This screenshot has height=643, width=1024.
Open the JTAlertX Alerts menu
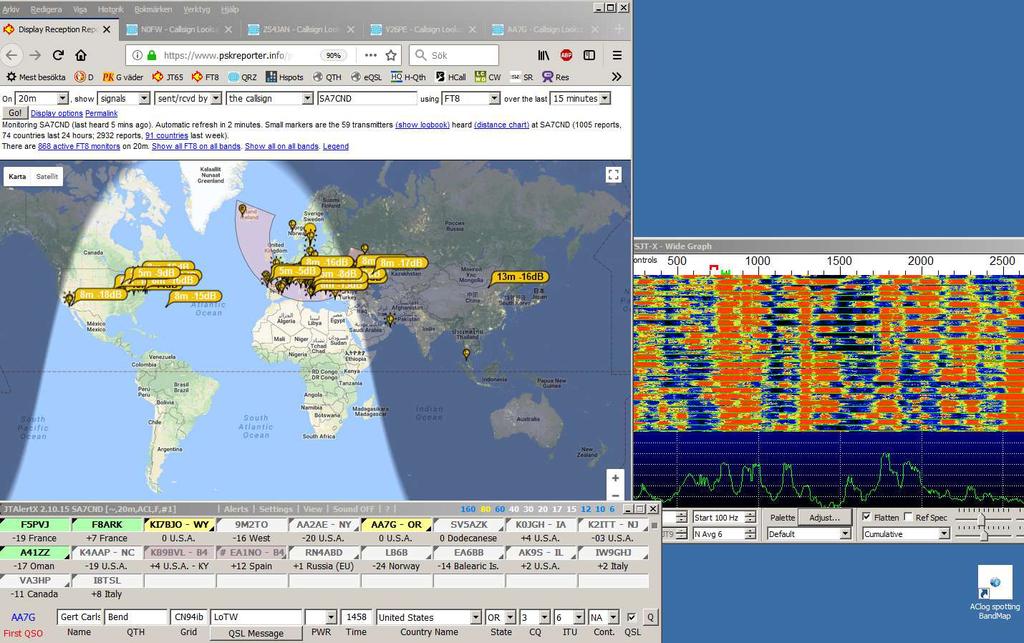pyautogui.click(x=236, y=509)
